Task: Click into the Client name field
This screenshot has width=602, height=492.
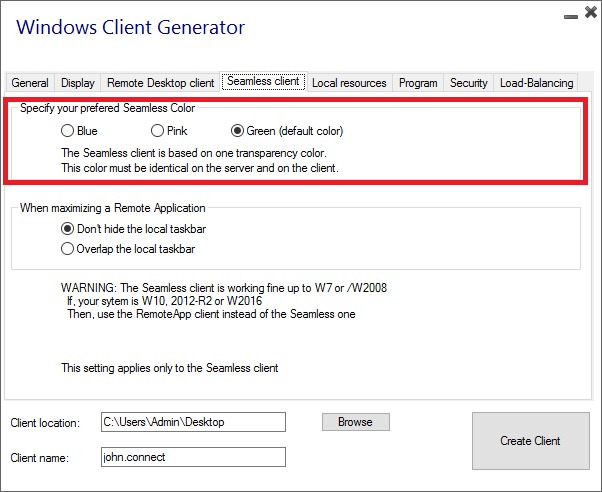Action: click(193, 456)
